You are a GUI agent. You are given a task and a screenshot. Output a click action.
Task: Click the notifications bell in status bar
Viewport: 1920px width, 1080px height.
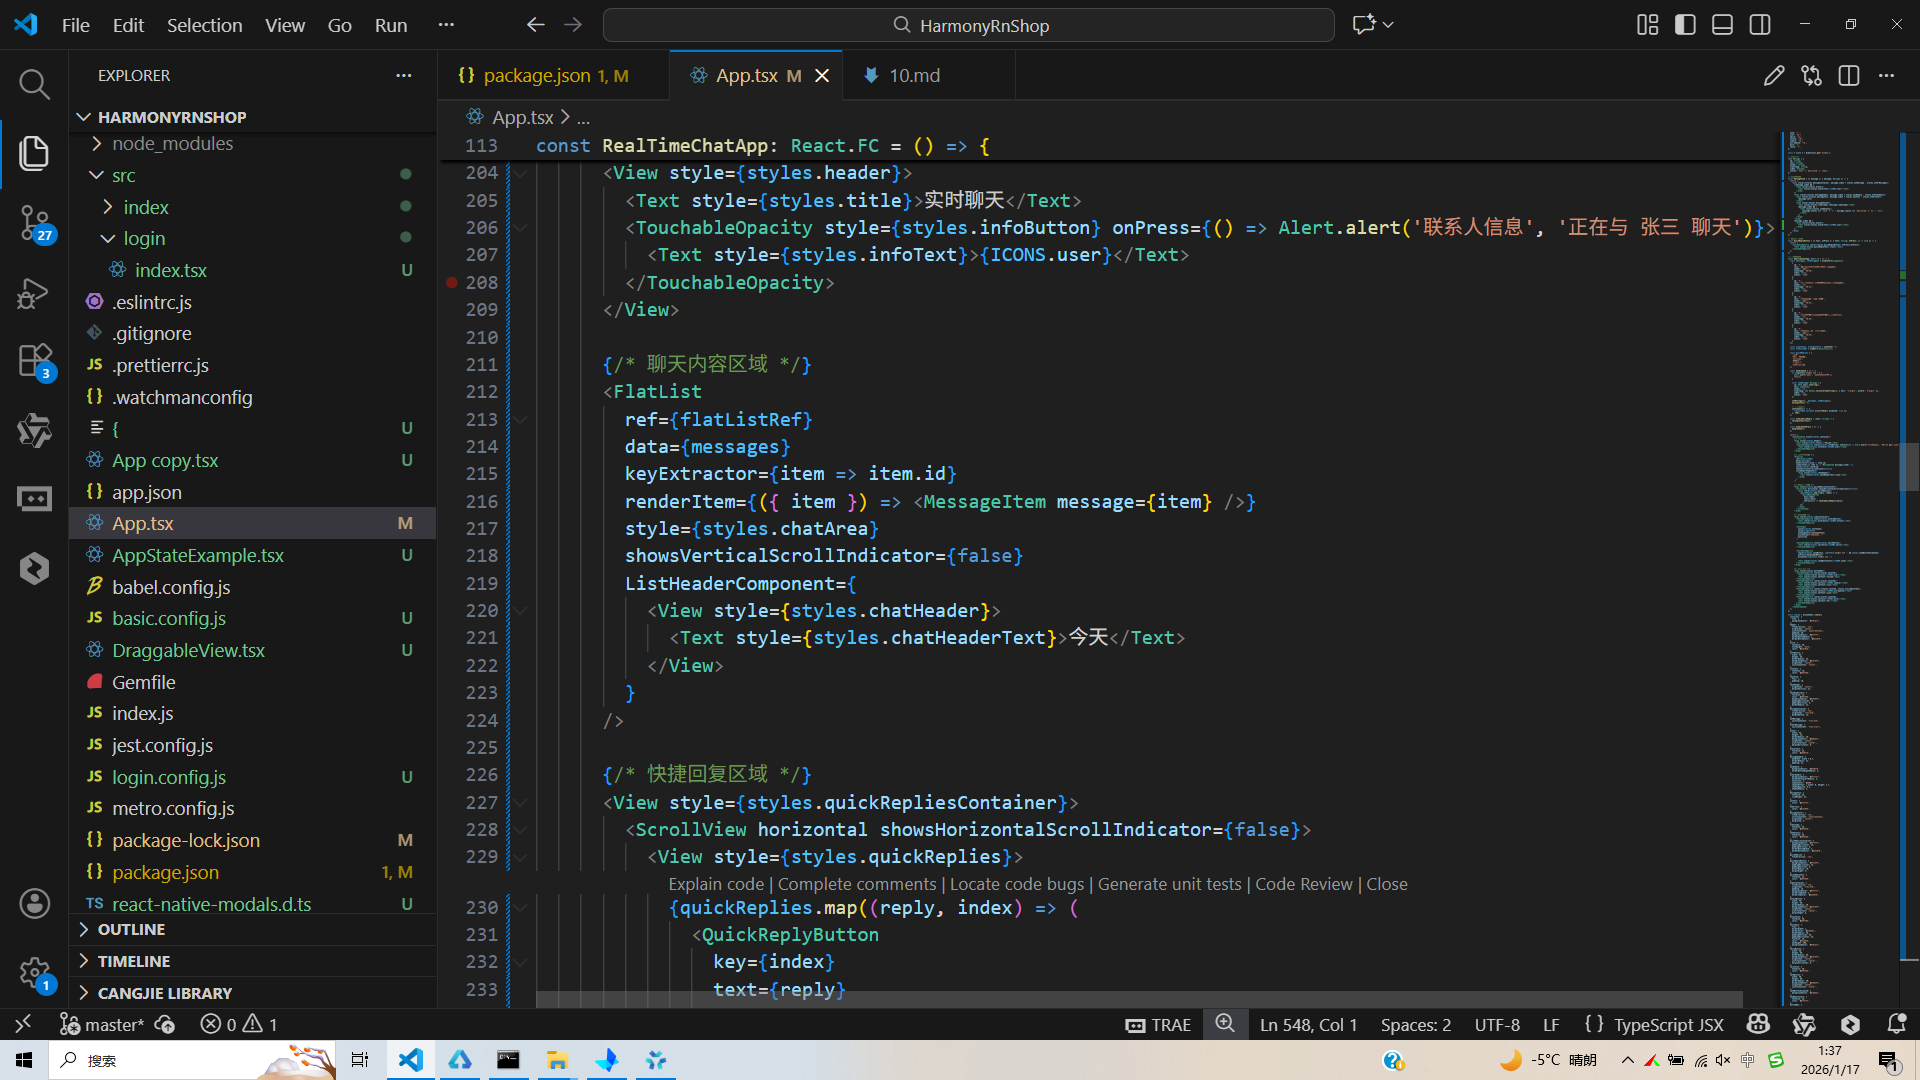click(x=1896, y=1024)
